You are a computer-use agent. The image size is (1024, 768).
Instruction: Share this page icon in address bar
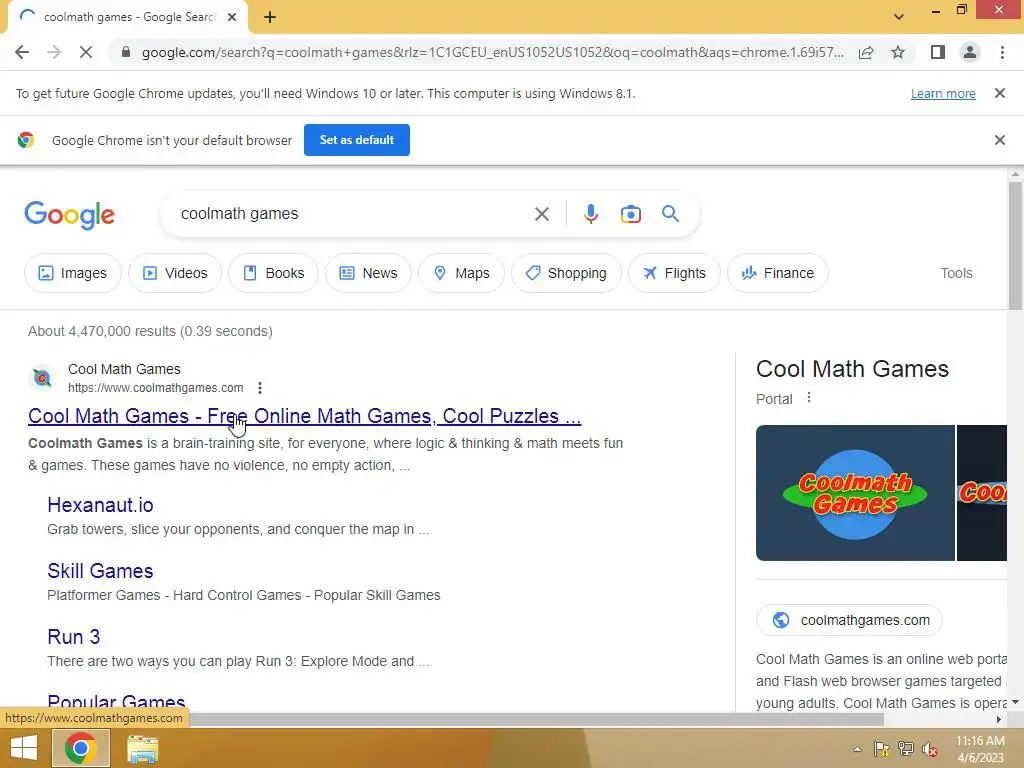tap(866, 52)
